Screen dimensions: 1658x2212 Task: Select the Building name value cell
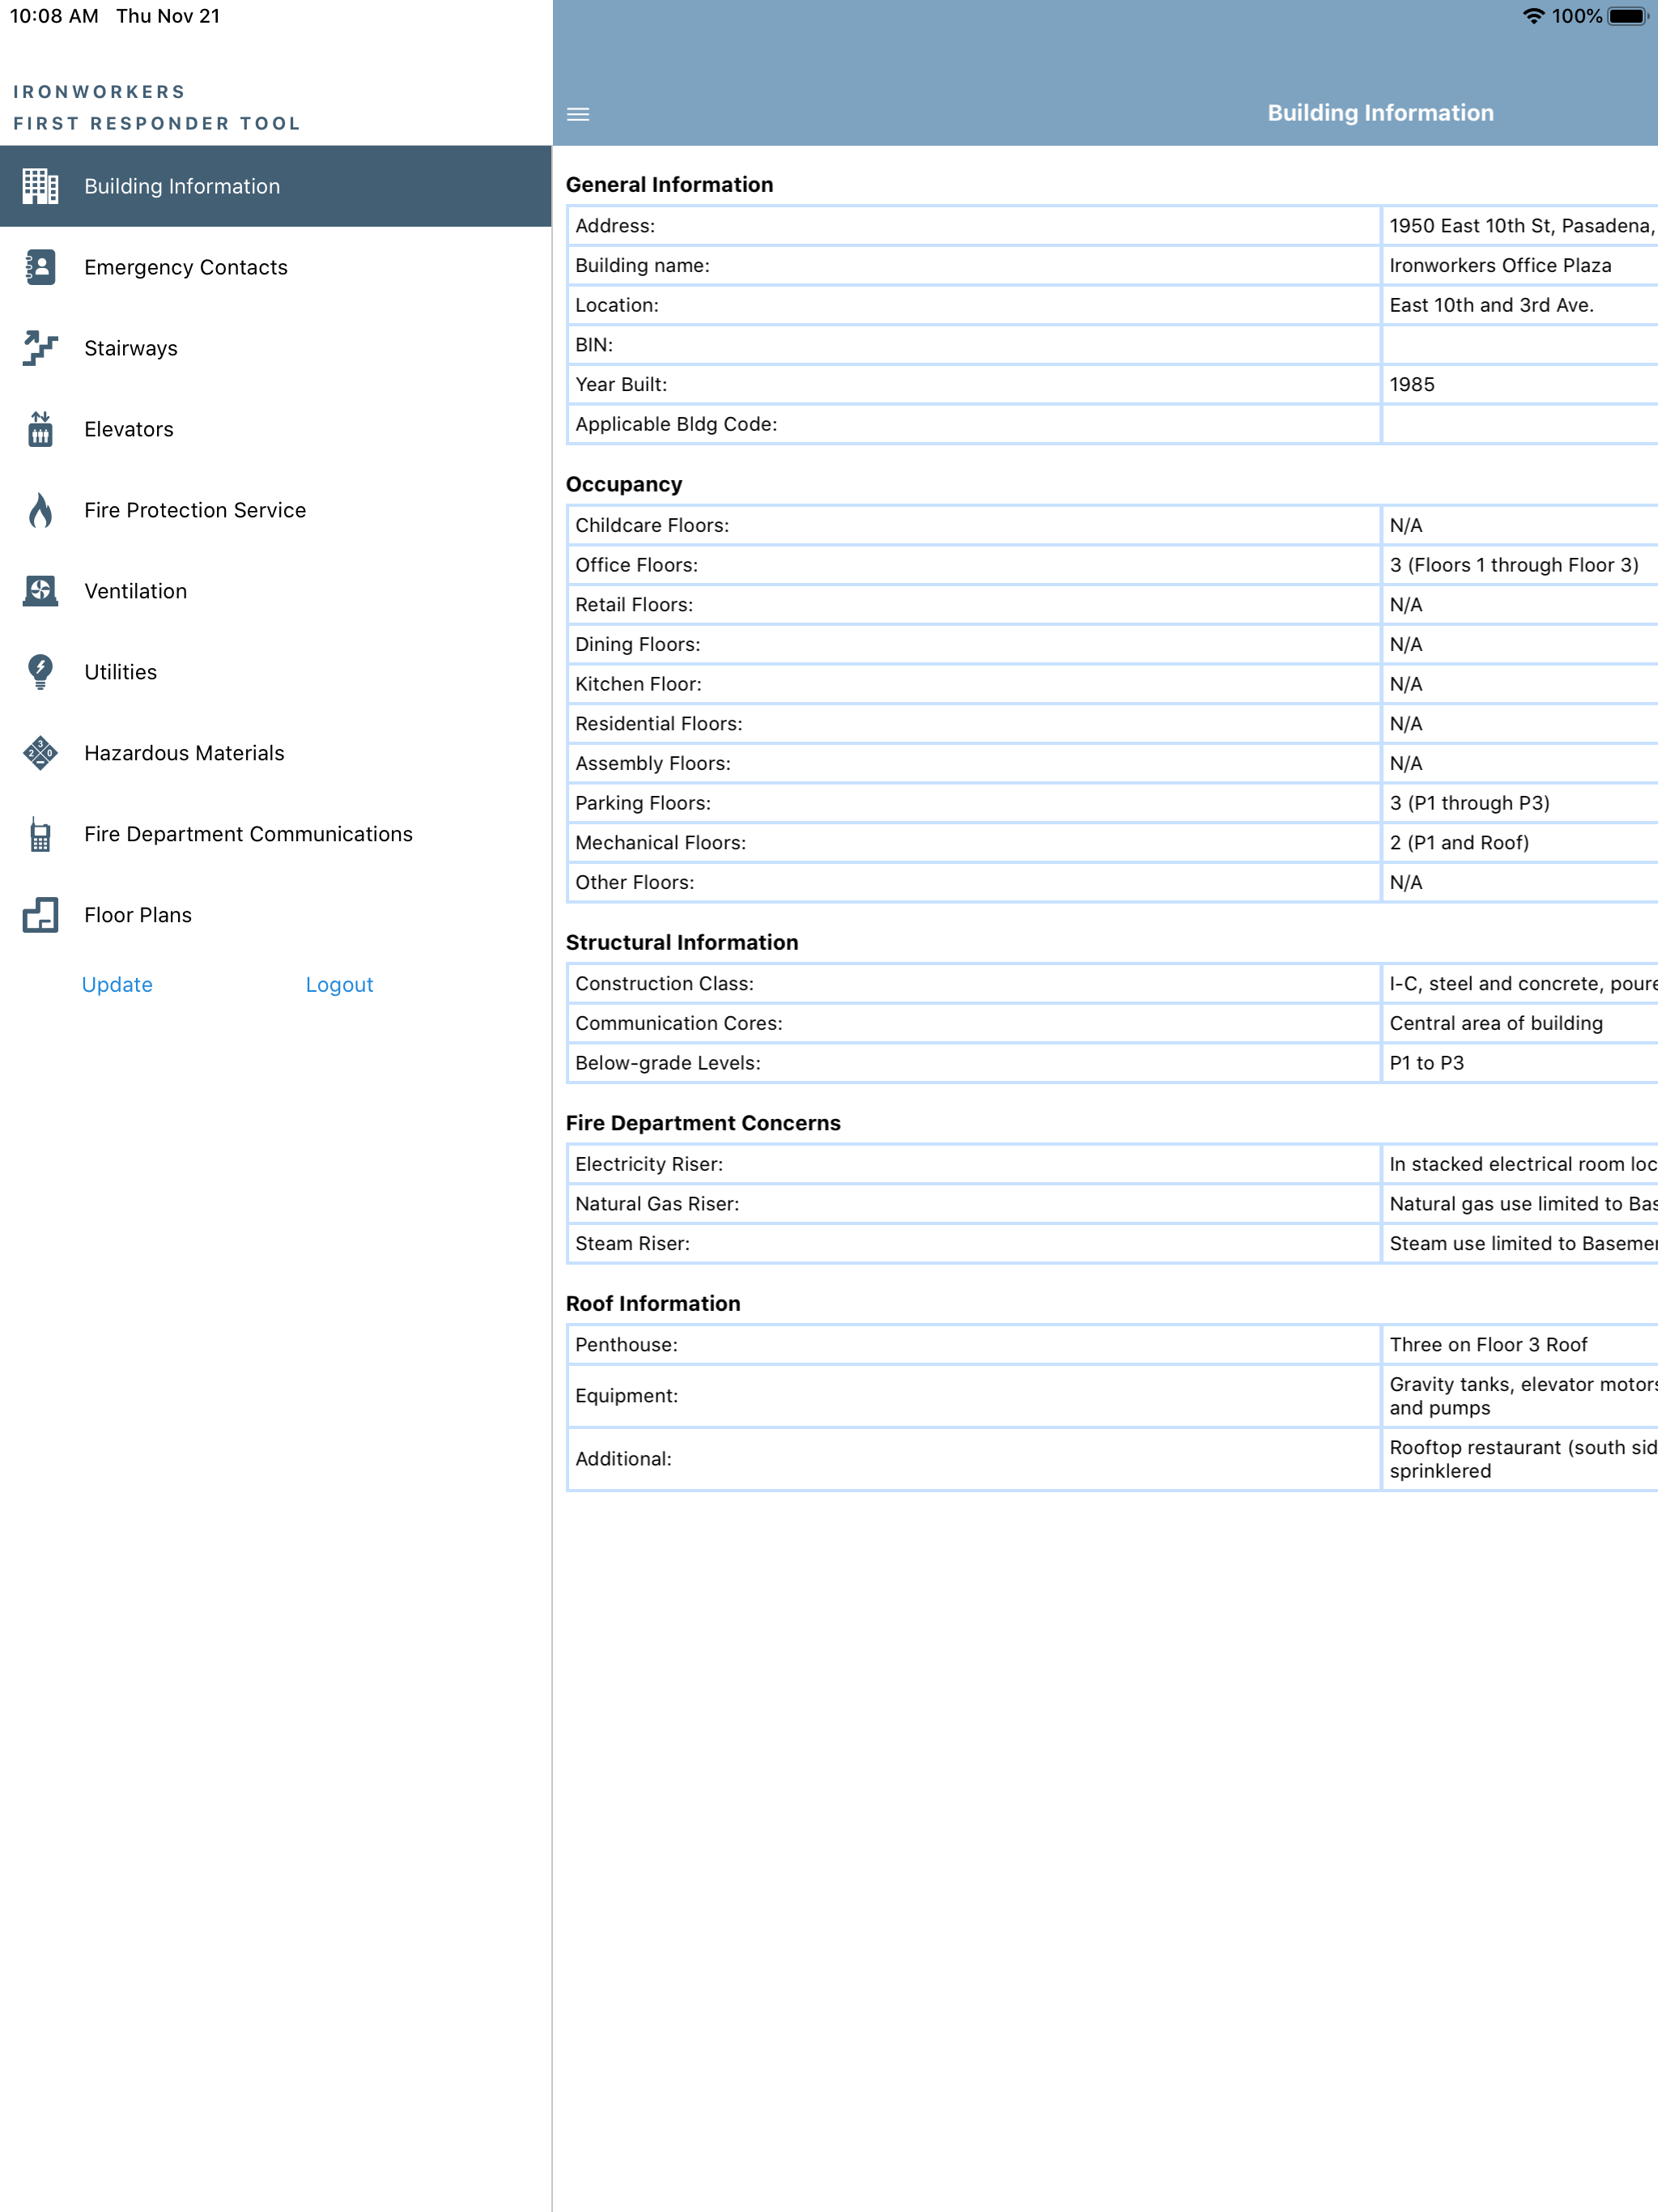[1519, 266]
